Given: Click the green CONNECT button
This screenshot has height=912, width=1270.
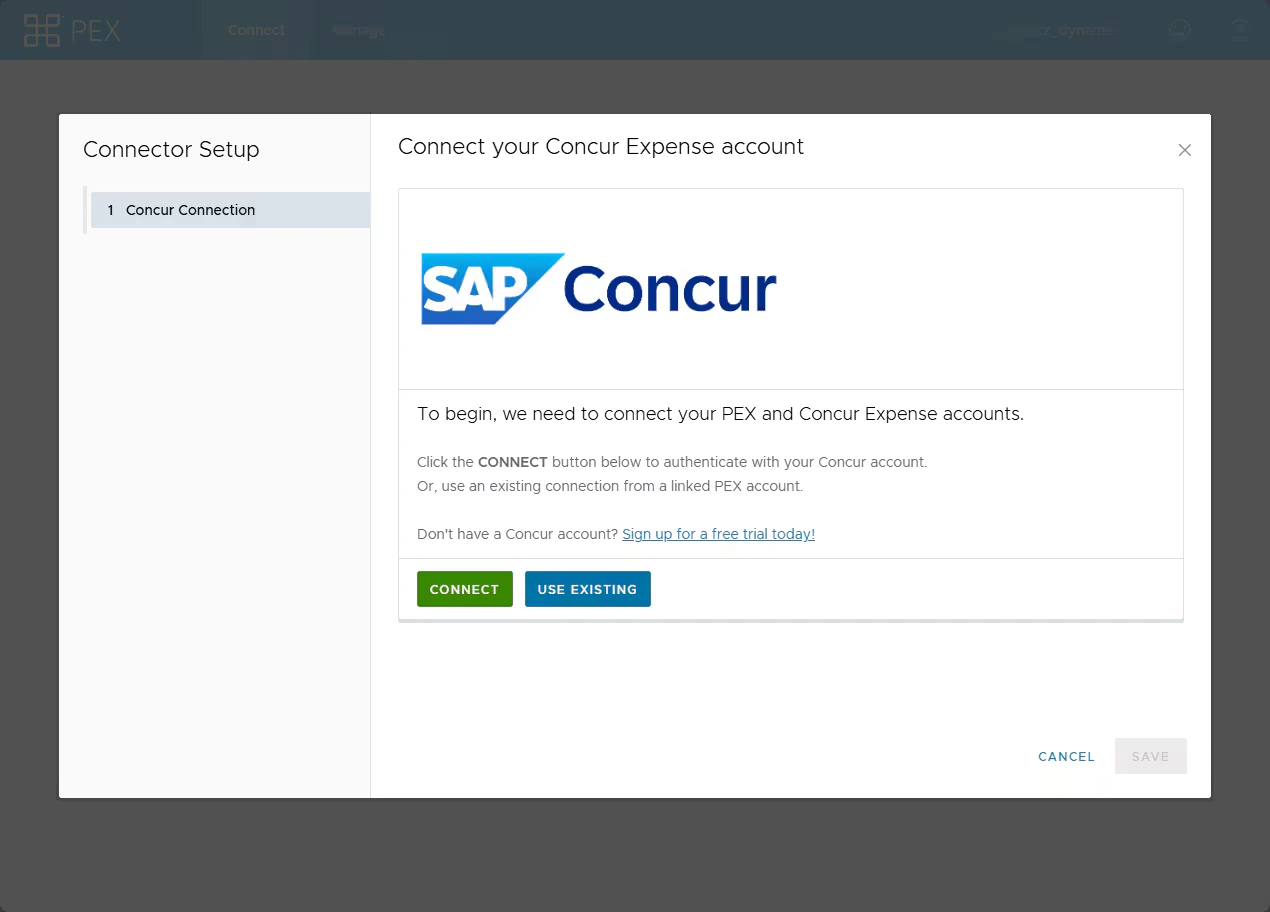Looking at the screenshot, I should [465, 589].
